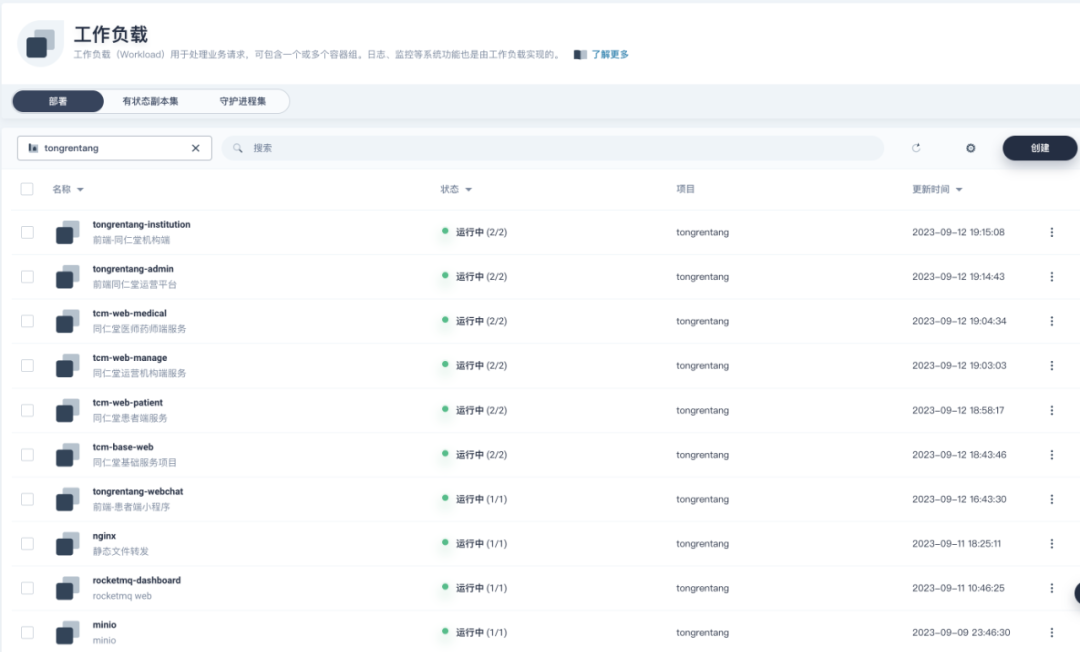
Task: Click the 创建 button
Action: (x=1039, y=148)
